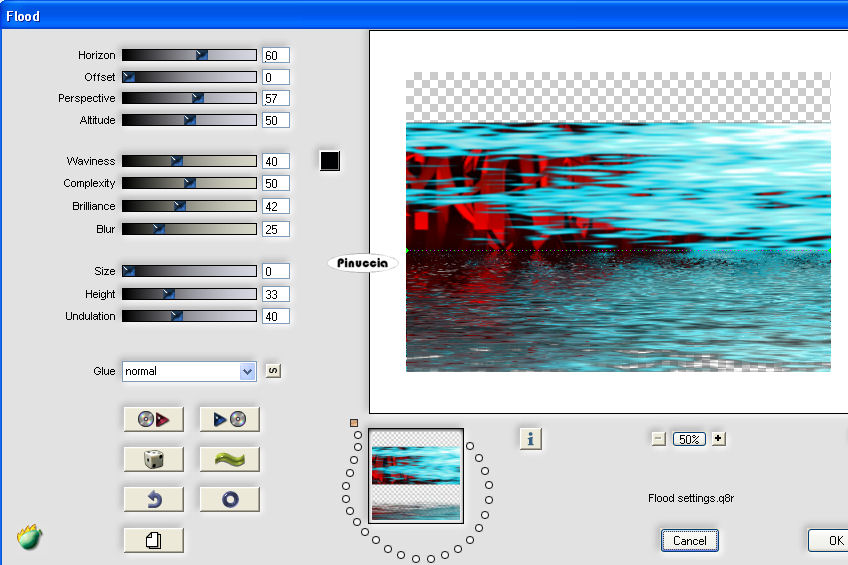The image size is (848, 565).
Task: Click the Flood settings.q8r filename text
Action: 691,498
